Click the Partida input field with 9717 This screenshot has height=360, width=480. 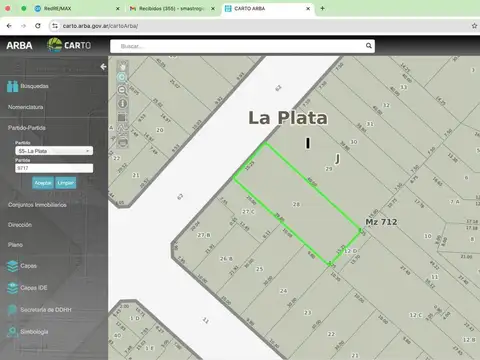tap(54, 168)
